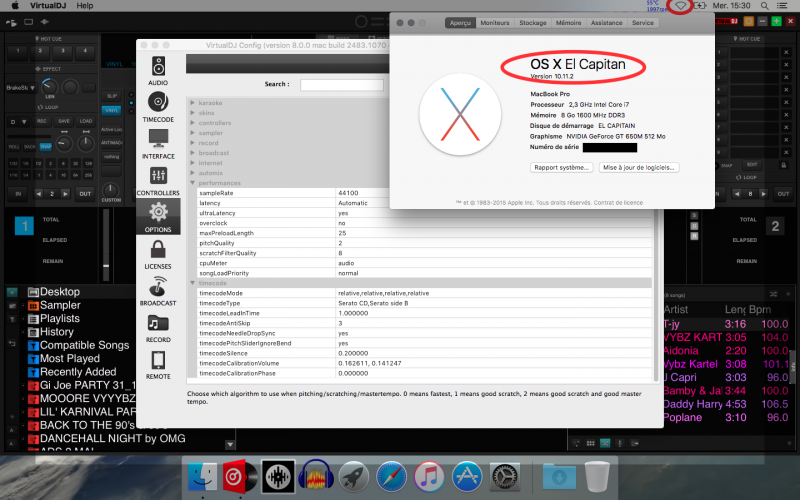Open the Timecode settings section
800x500 pixels.
pyautogui.click(x=158, y=108)
